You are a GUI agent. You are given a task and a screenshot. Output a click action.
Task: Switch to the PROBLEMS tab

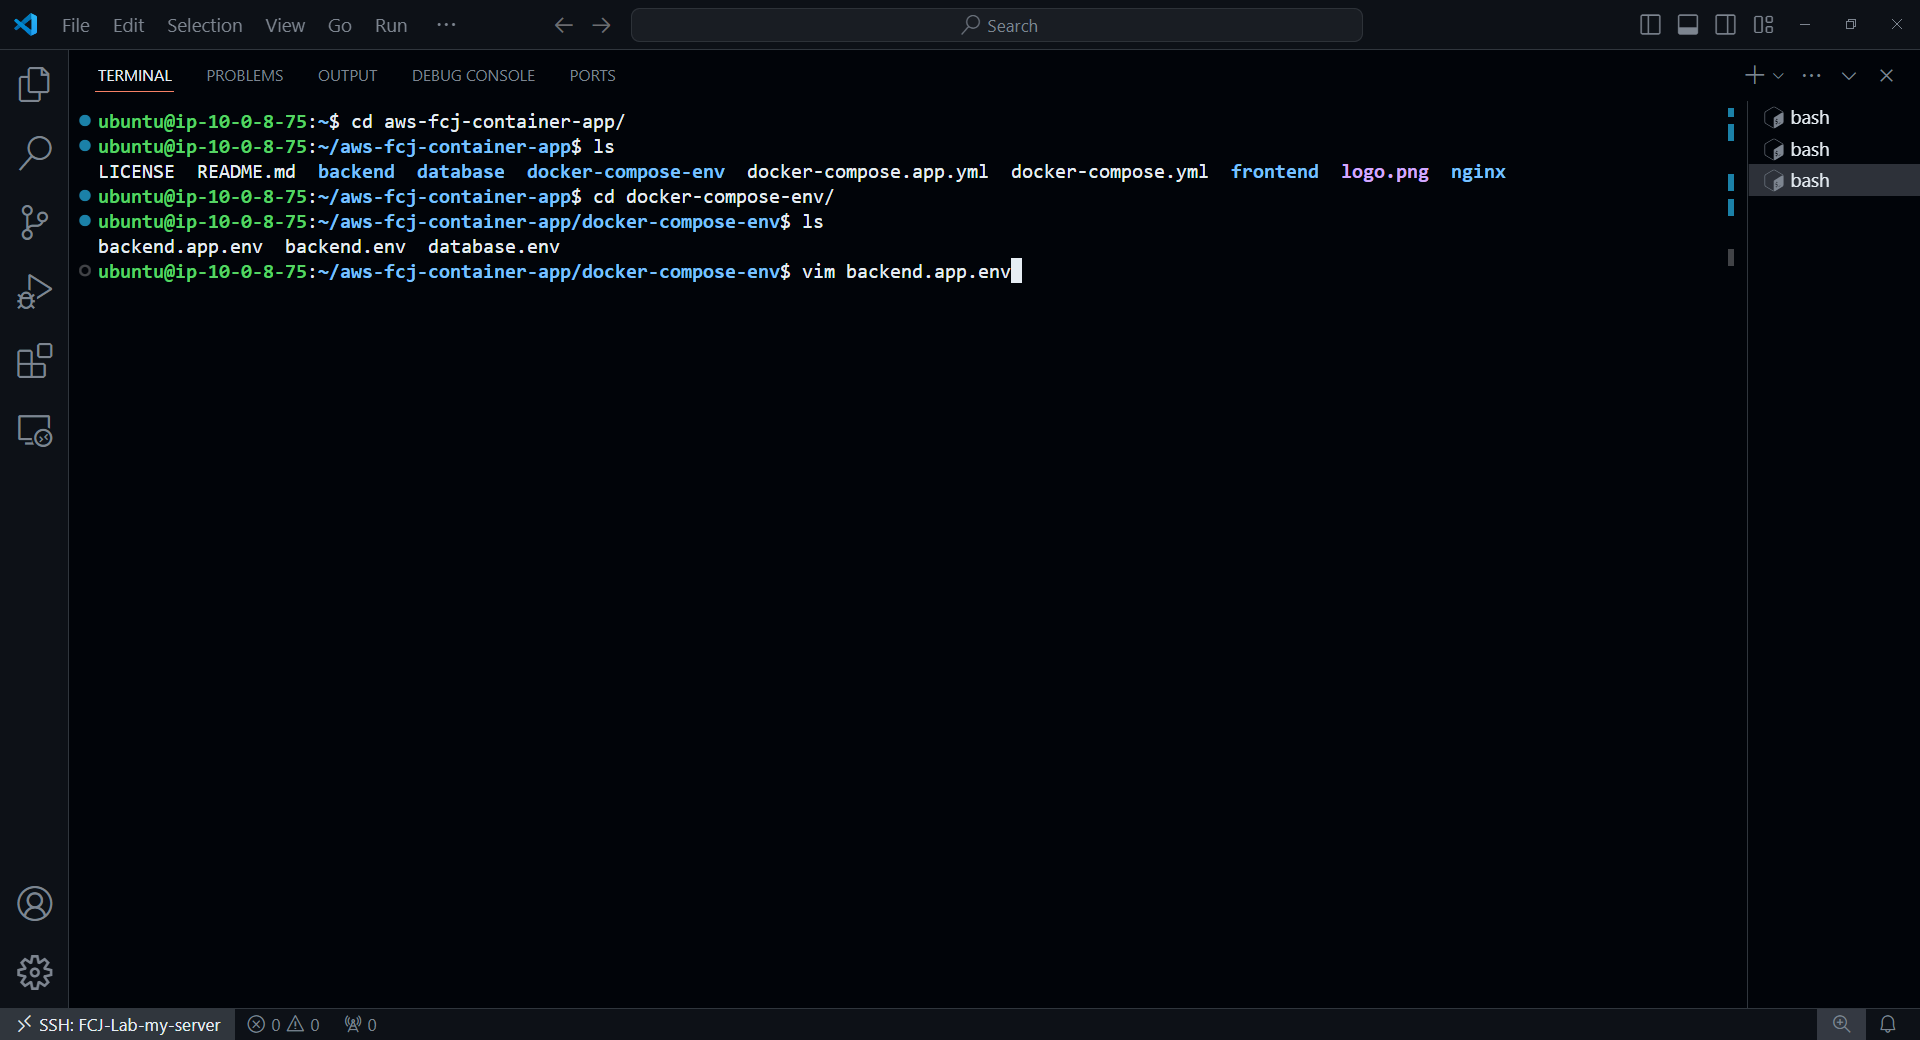pyautogui.click(x=245, y=76)
